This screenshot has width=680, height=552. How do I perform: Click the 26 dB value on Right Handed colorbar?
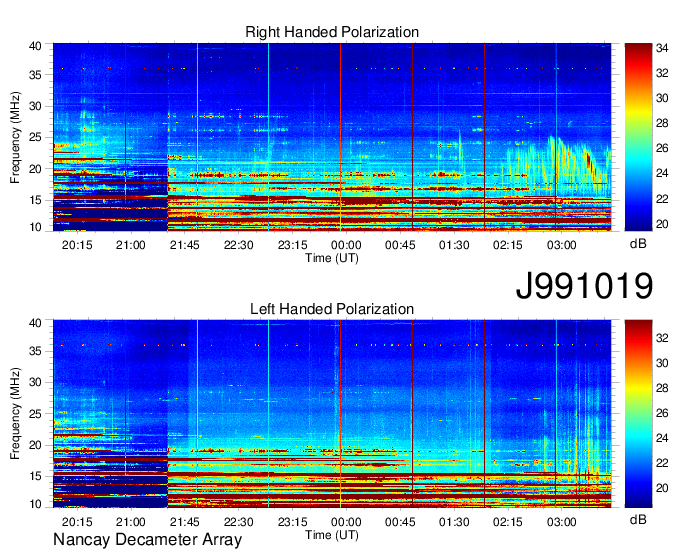click(x=662, y=148)
